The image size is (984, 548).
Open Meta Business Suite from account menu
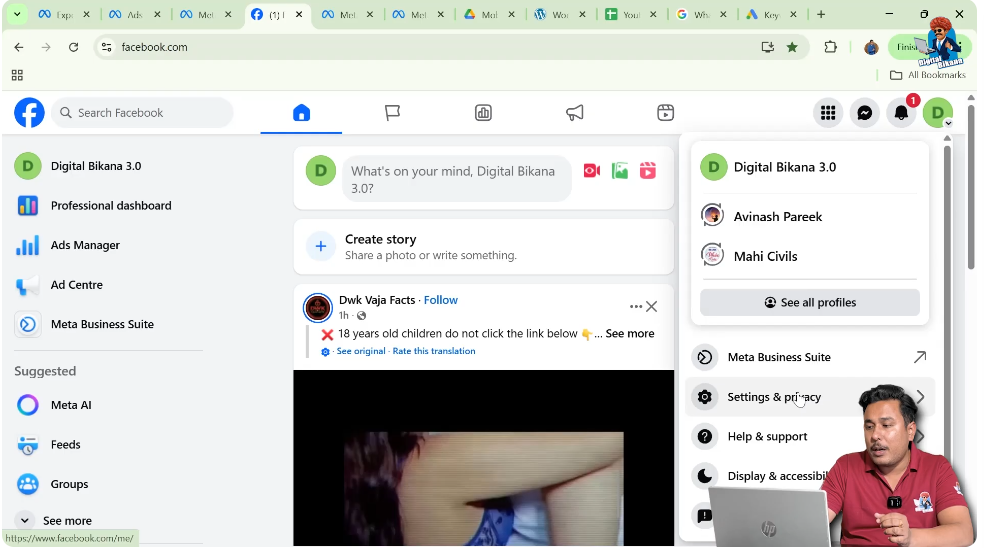coord(810,357)
